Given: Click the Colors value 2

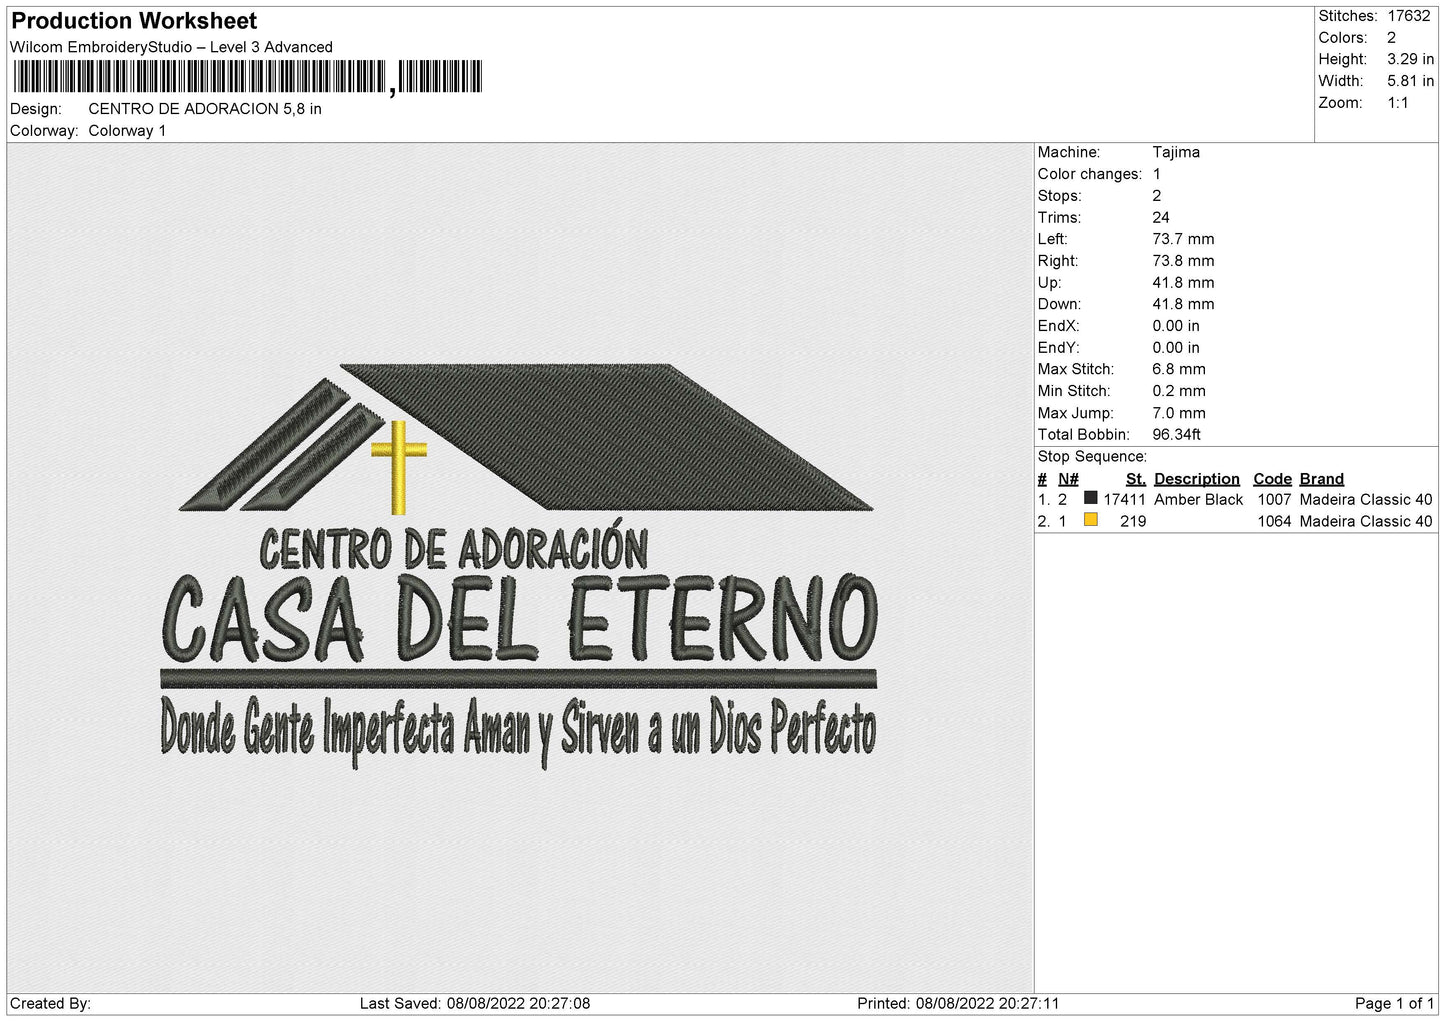Looking at the screenshot, I should point(1391,38).
